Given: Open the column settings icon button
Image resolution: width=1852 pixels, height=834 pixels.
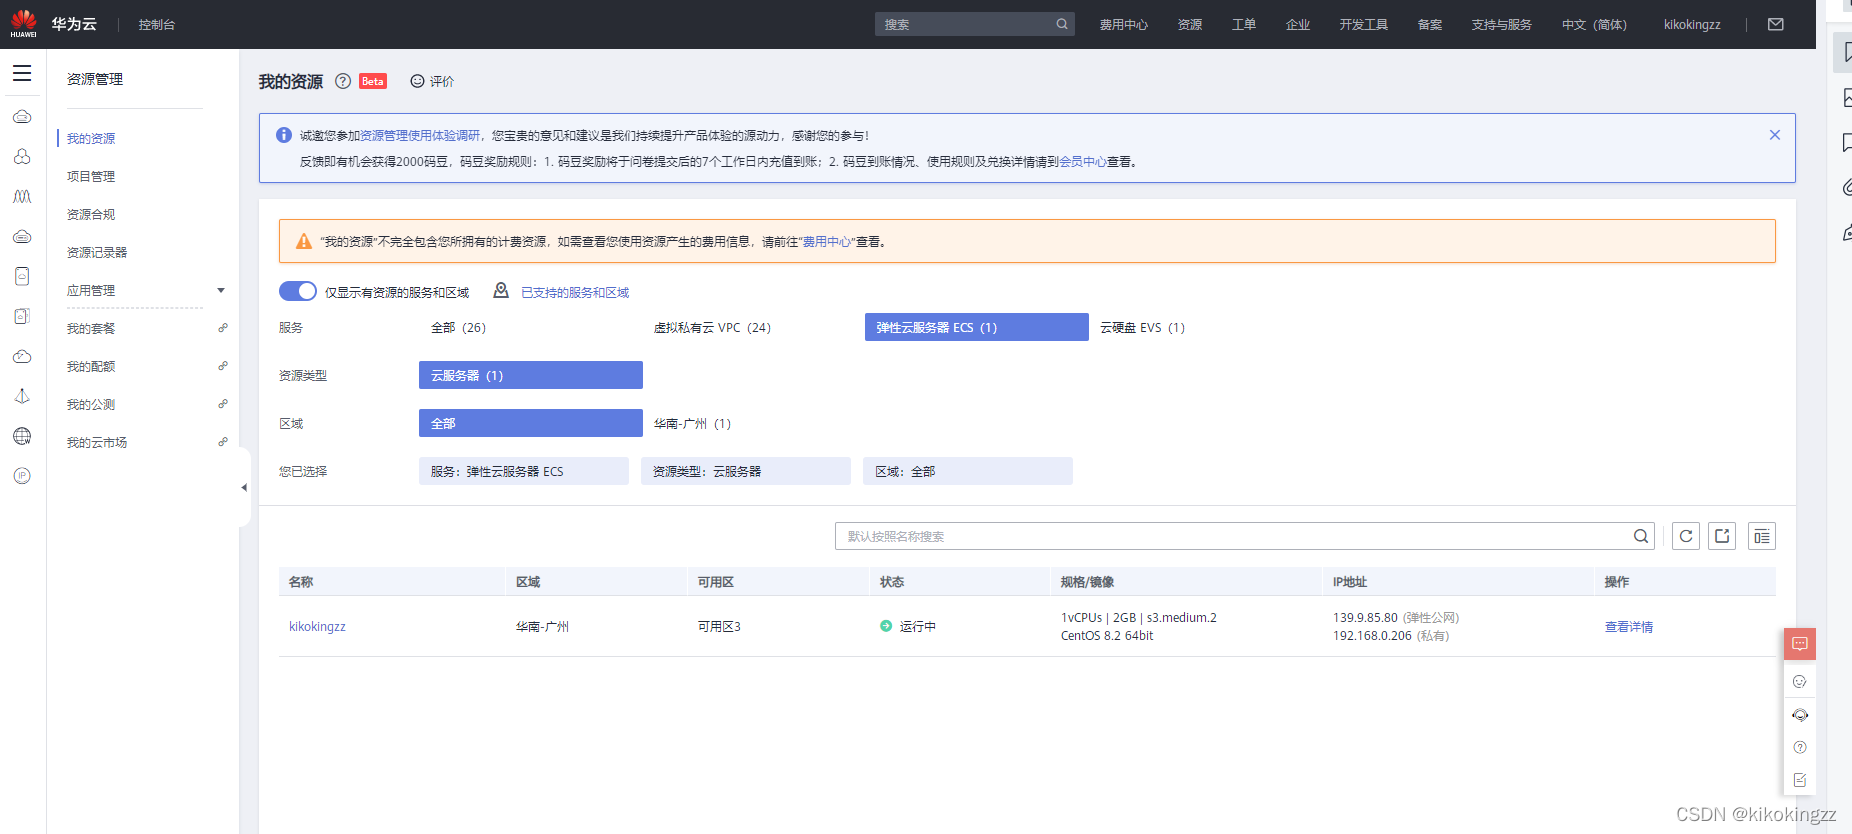Looking at the screenshot, I should tap(1762, 536).
